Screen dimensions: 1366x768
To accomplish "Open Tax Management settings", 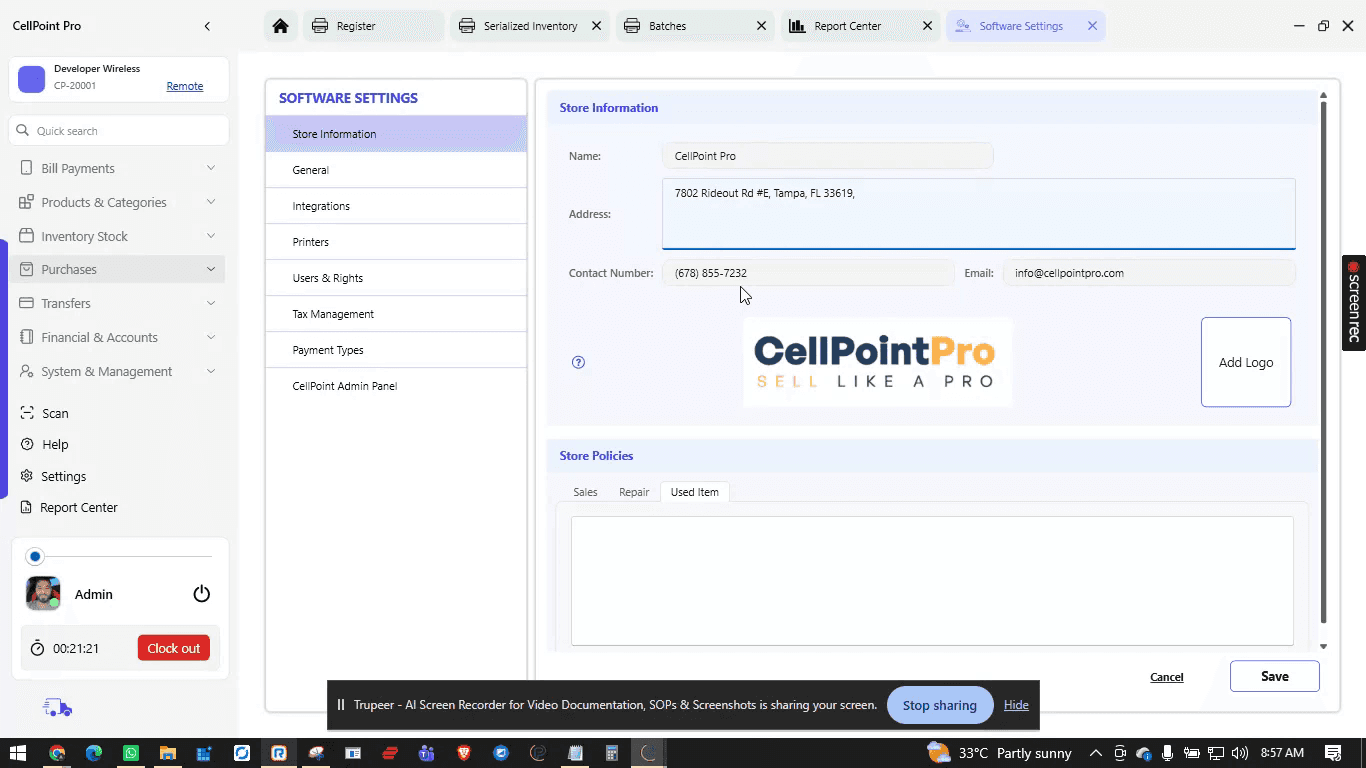I will tap(396, 314).
